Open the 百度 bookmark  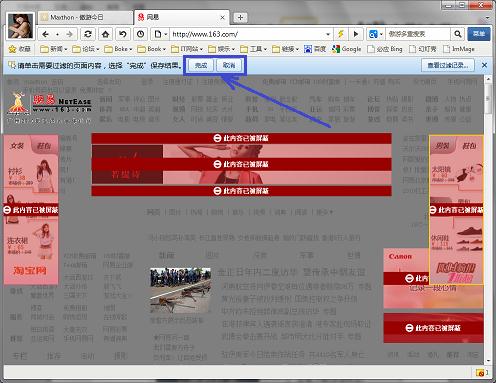coord(315,49)
